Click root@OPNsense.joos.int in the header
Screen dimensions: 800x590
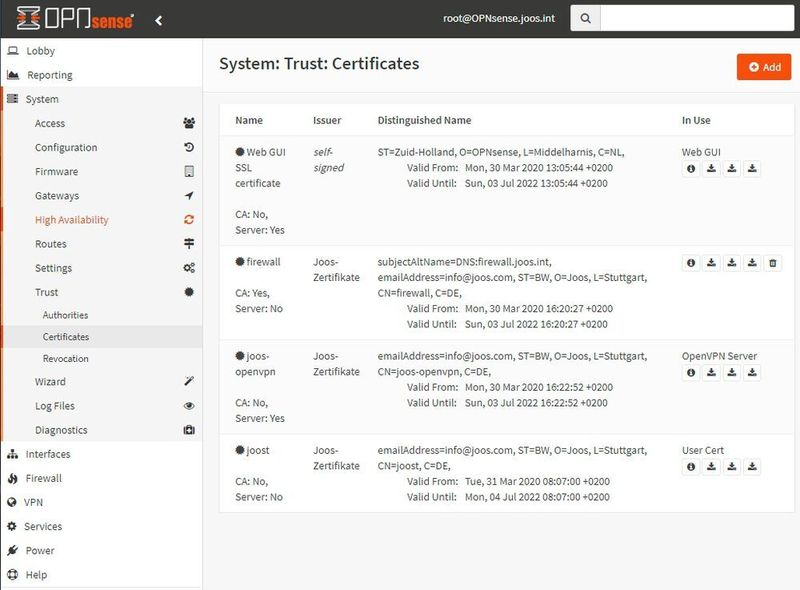[499, 17]
